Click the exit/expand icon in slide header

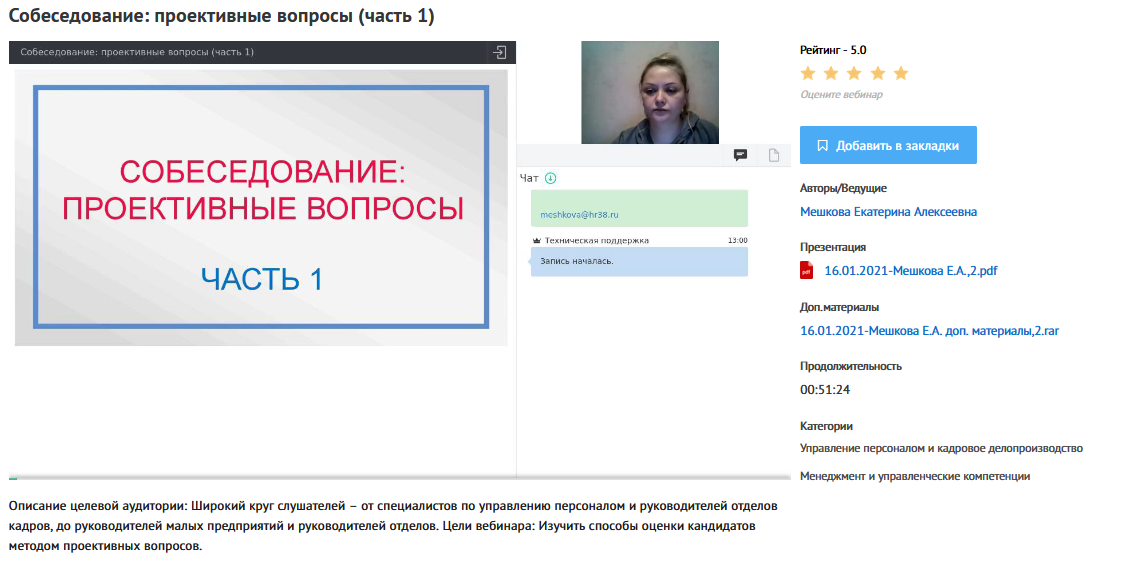pyautogui.click(x=499, y=52)
